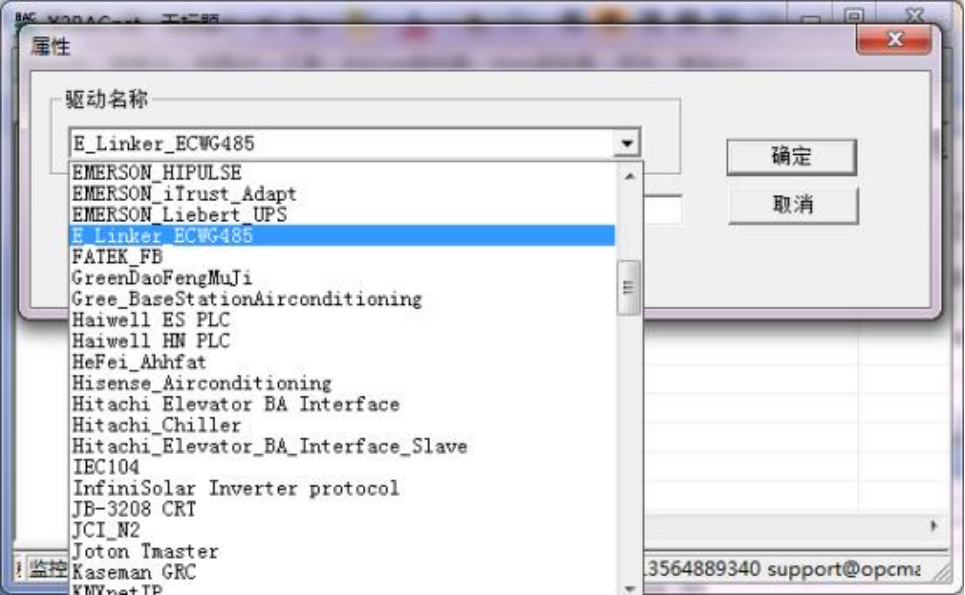
Task: Select Joton Tmaster driver
Action: tap(343, 551)
